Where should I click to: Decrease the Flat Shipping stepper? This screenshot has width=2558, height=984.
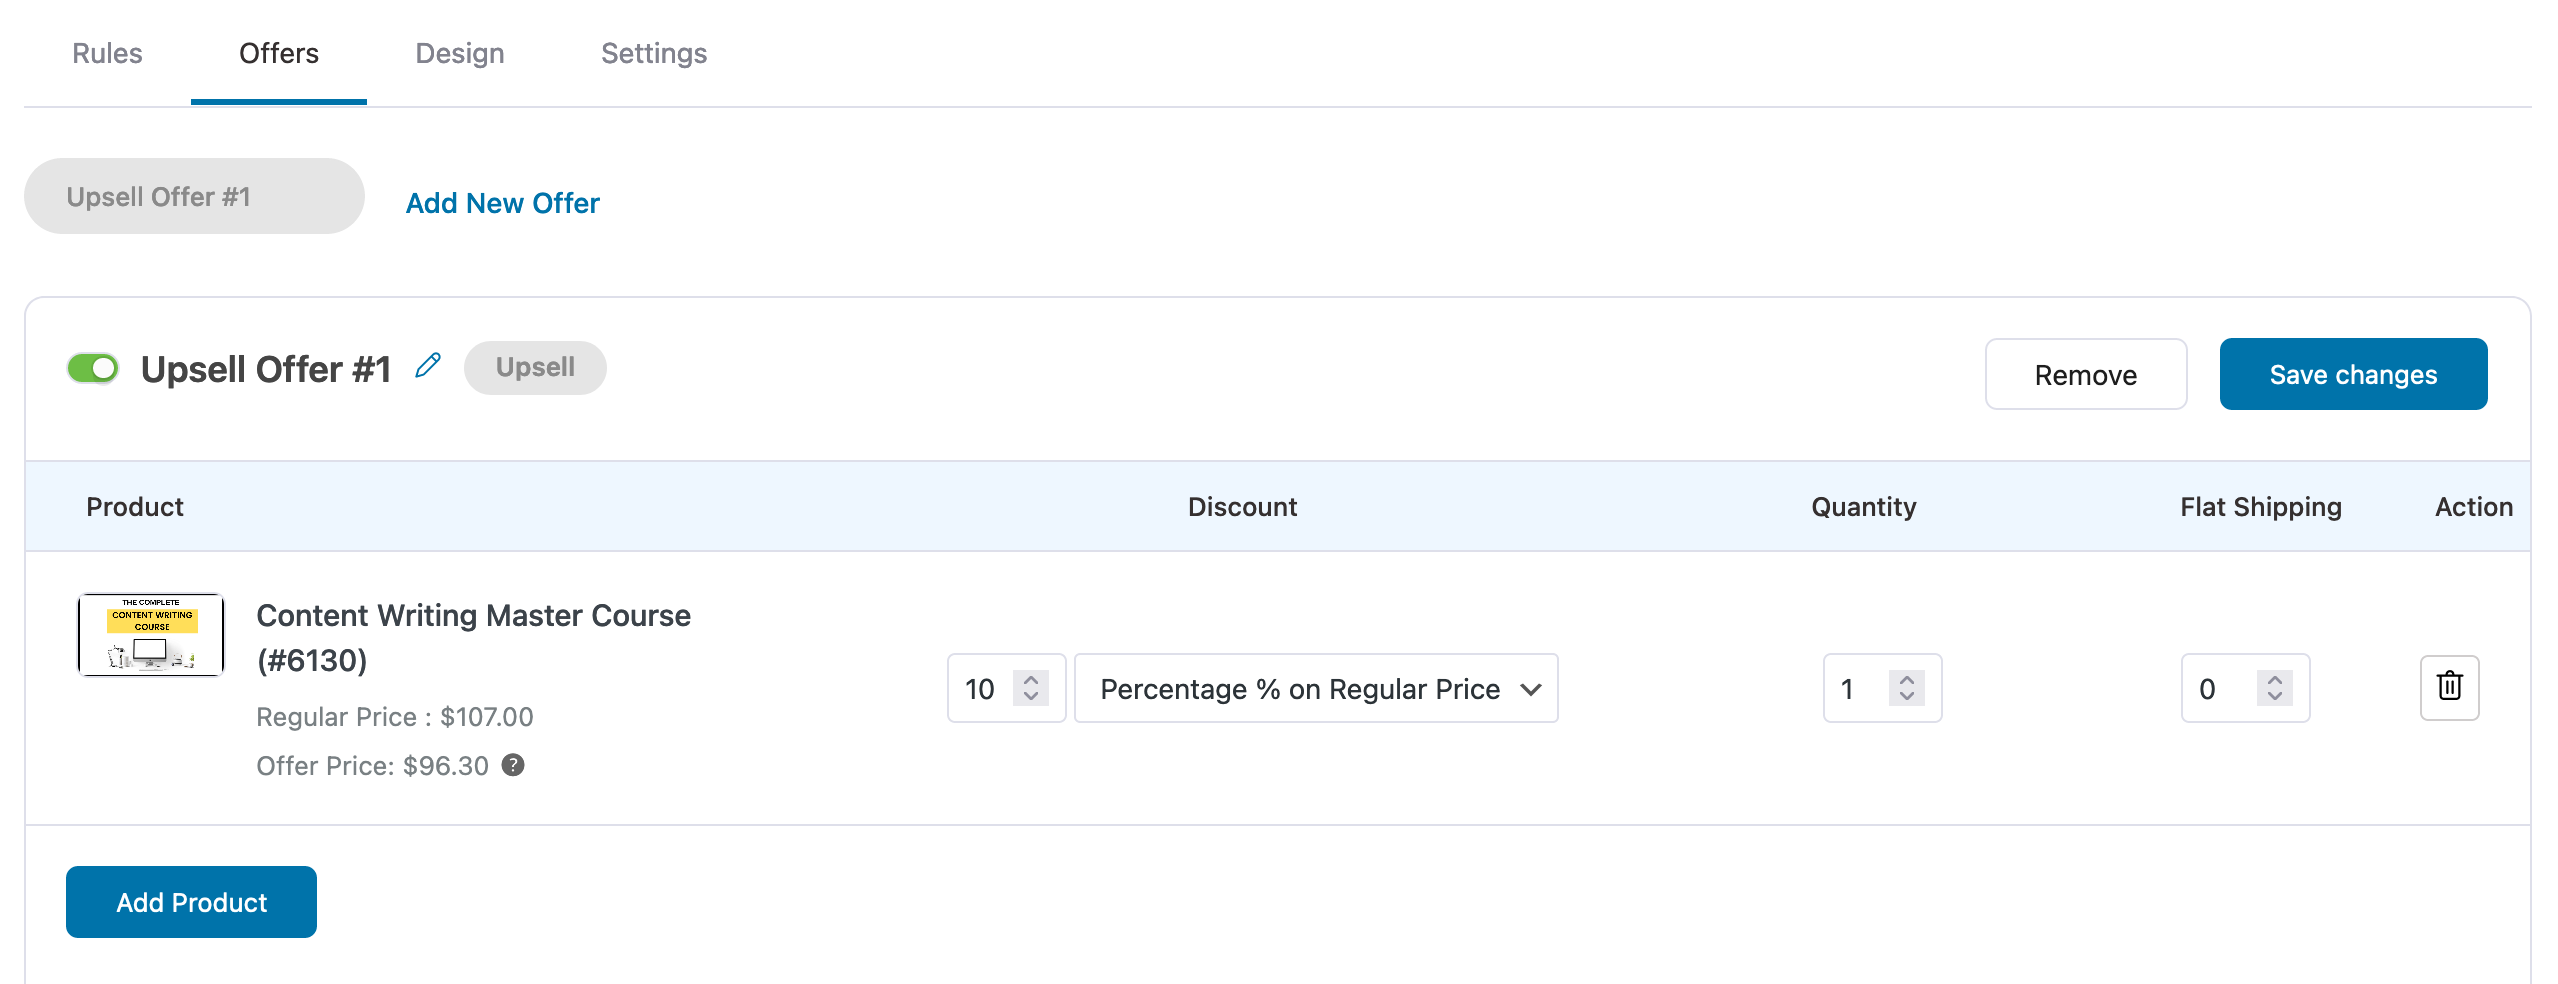pyautogui.click(x=2274, y=698)
